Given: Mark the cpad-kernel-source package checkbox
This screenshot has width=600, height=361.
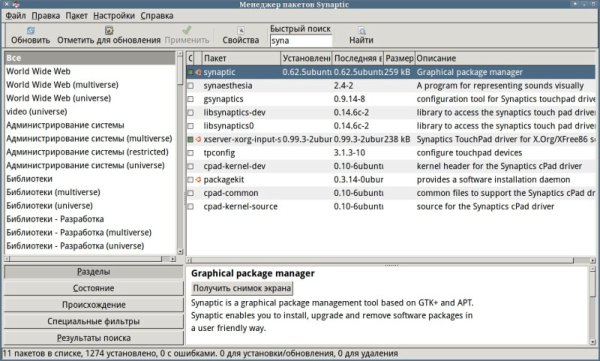Looking at the screenshot, I should [191, 206].
